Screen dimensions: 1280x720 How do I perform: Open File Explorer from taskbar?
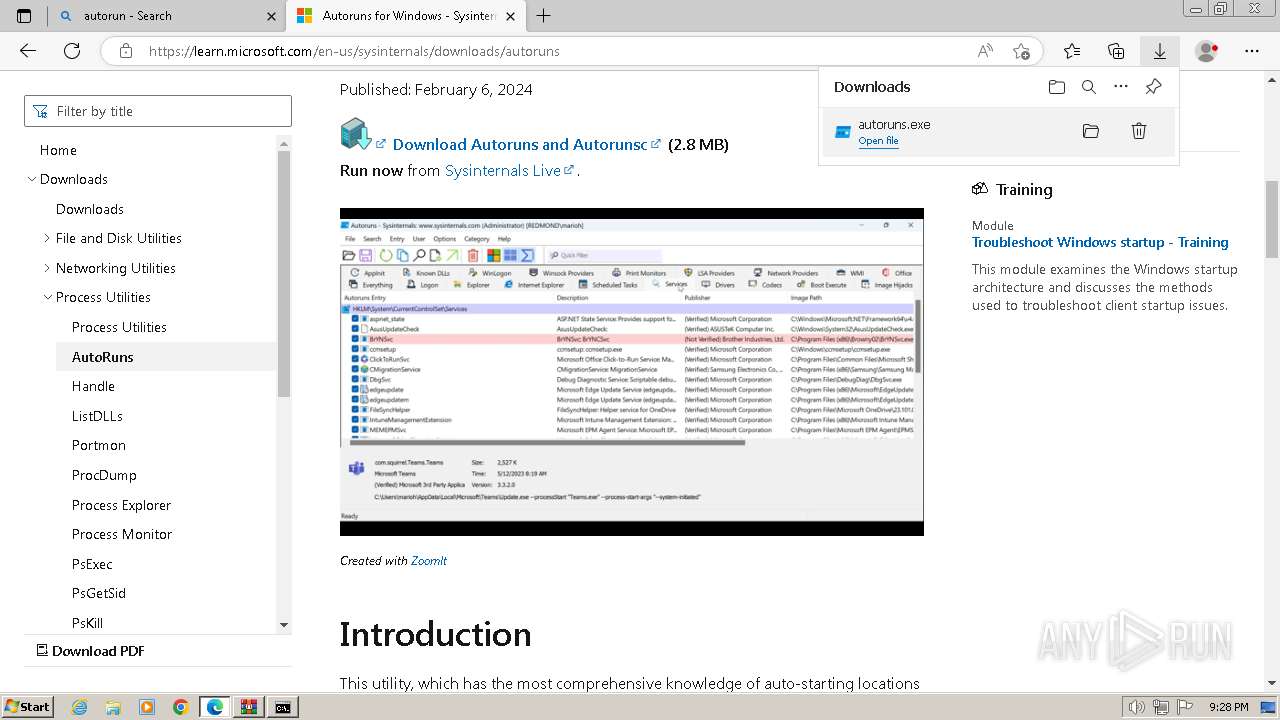pyautogui.click(x=113, y=707)
